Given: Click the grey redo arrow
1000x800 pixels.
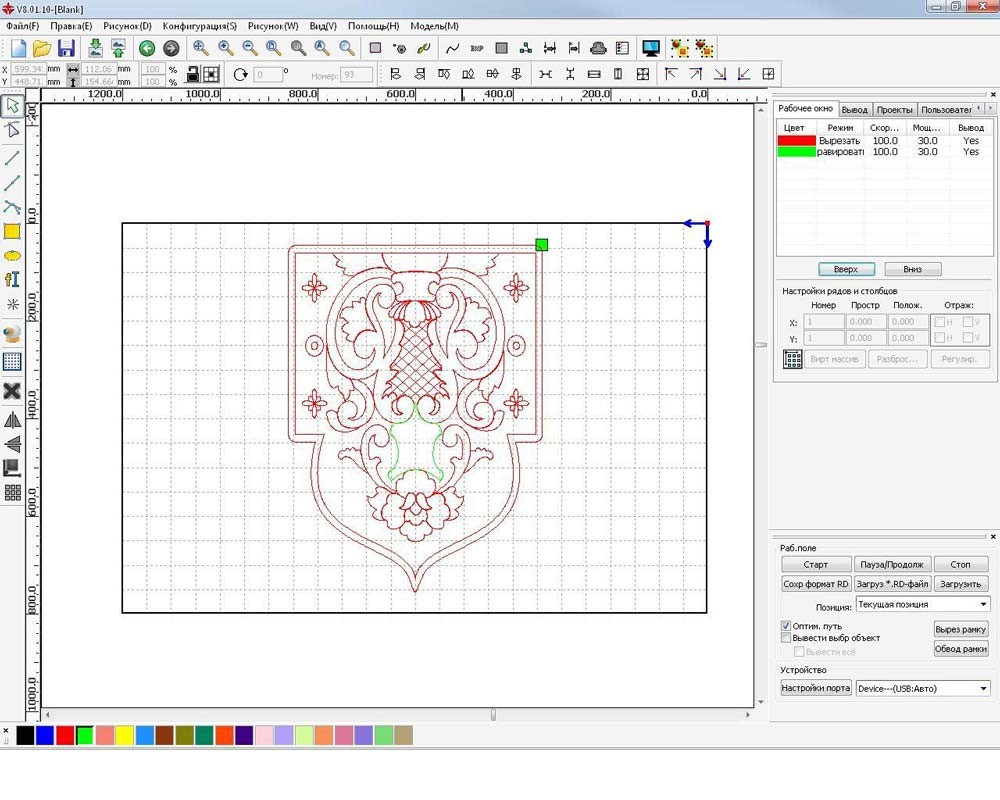Looking at the screenshot, I should (171, 48).
